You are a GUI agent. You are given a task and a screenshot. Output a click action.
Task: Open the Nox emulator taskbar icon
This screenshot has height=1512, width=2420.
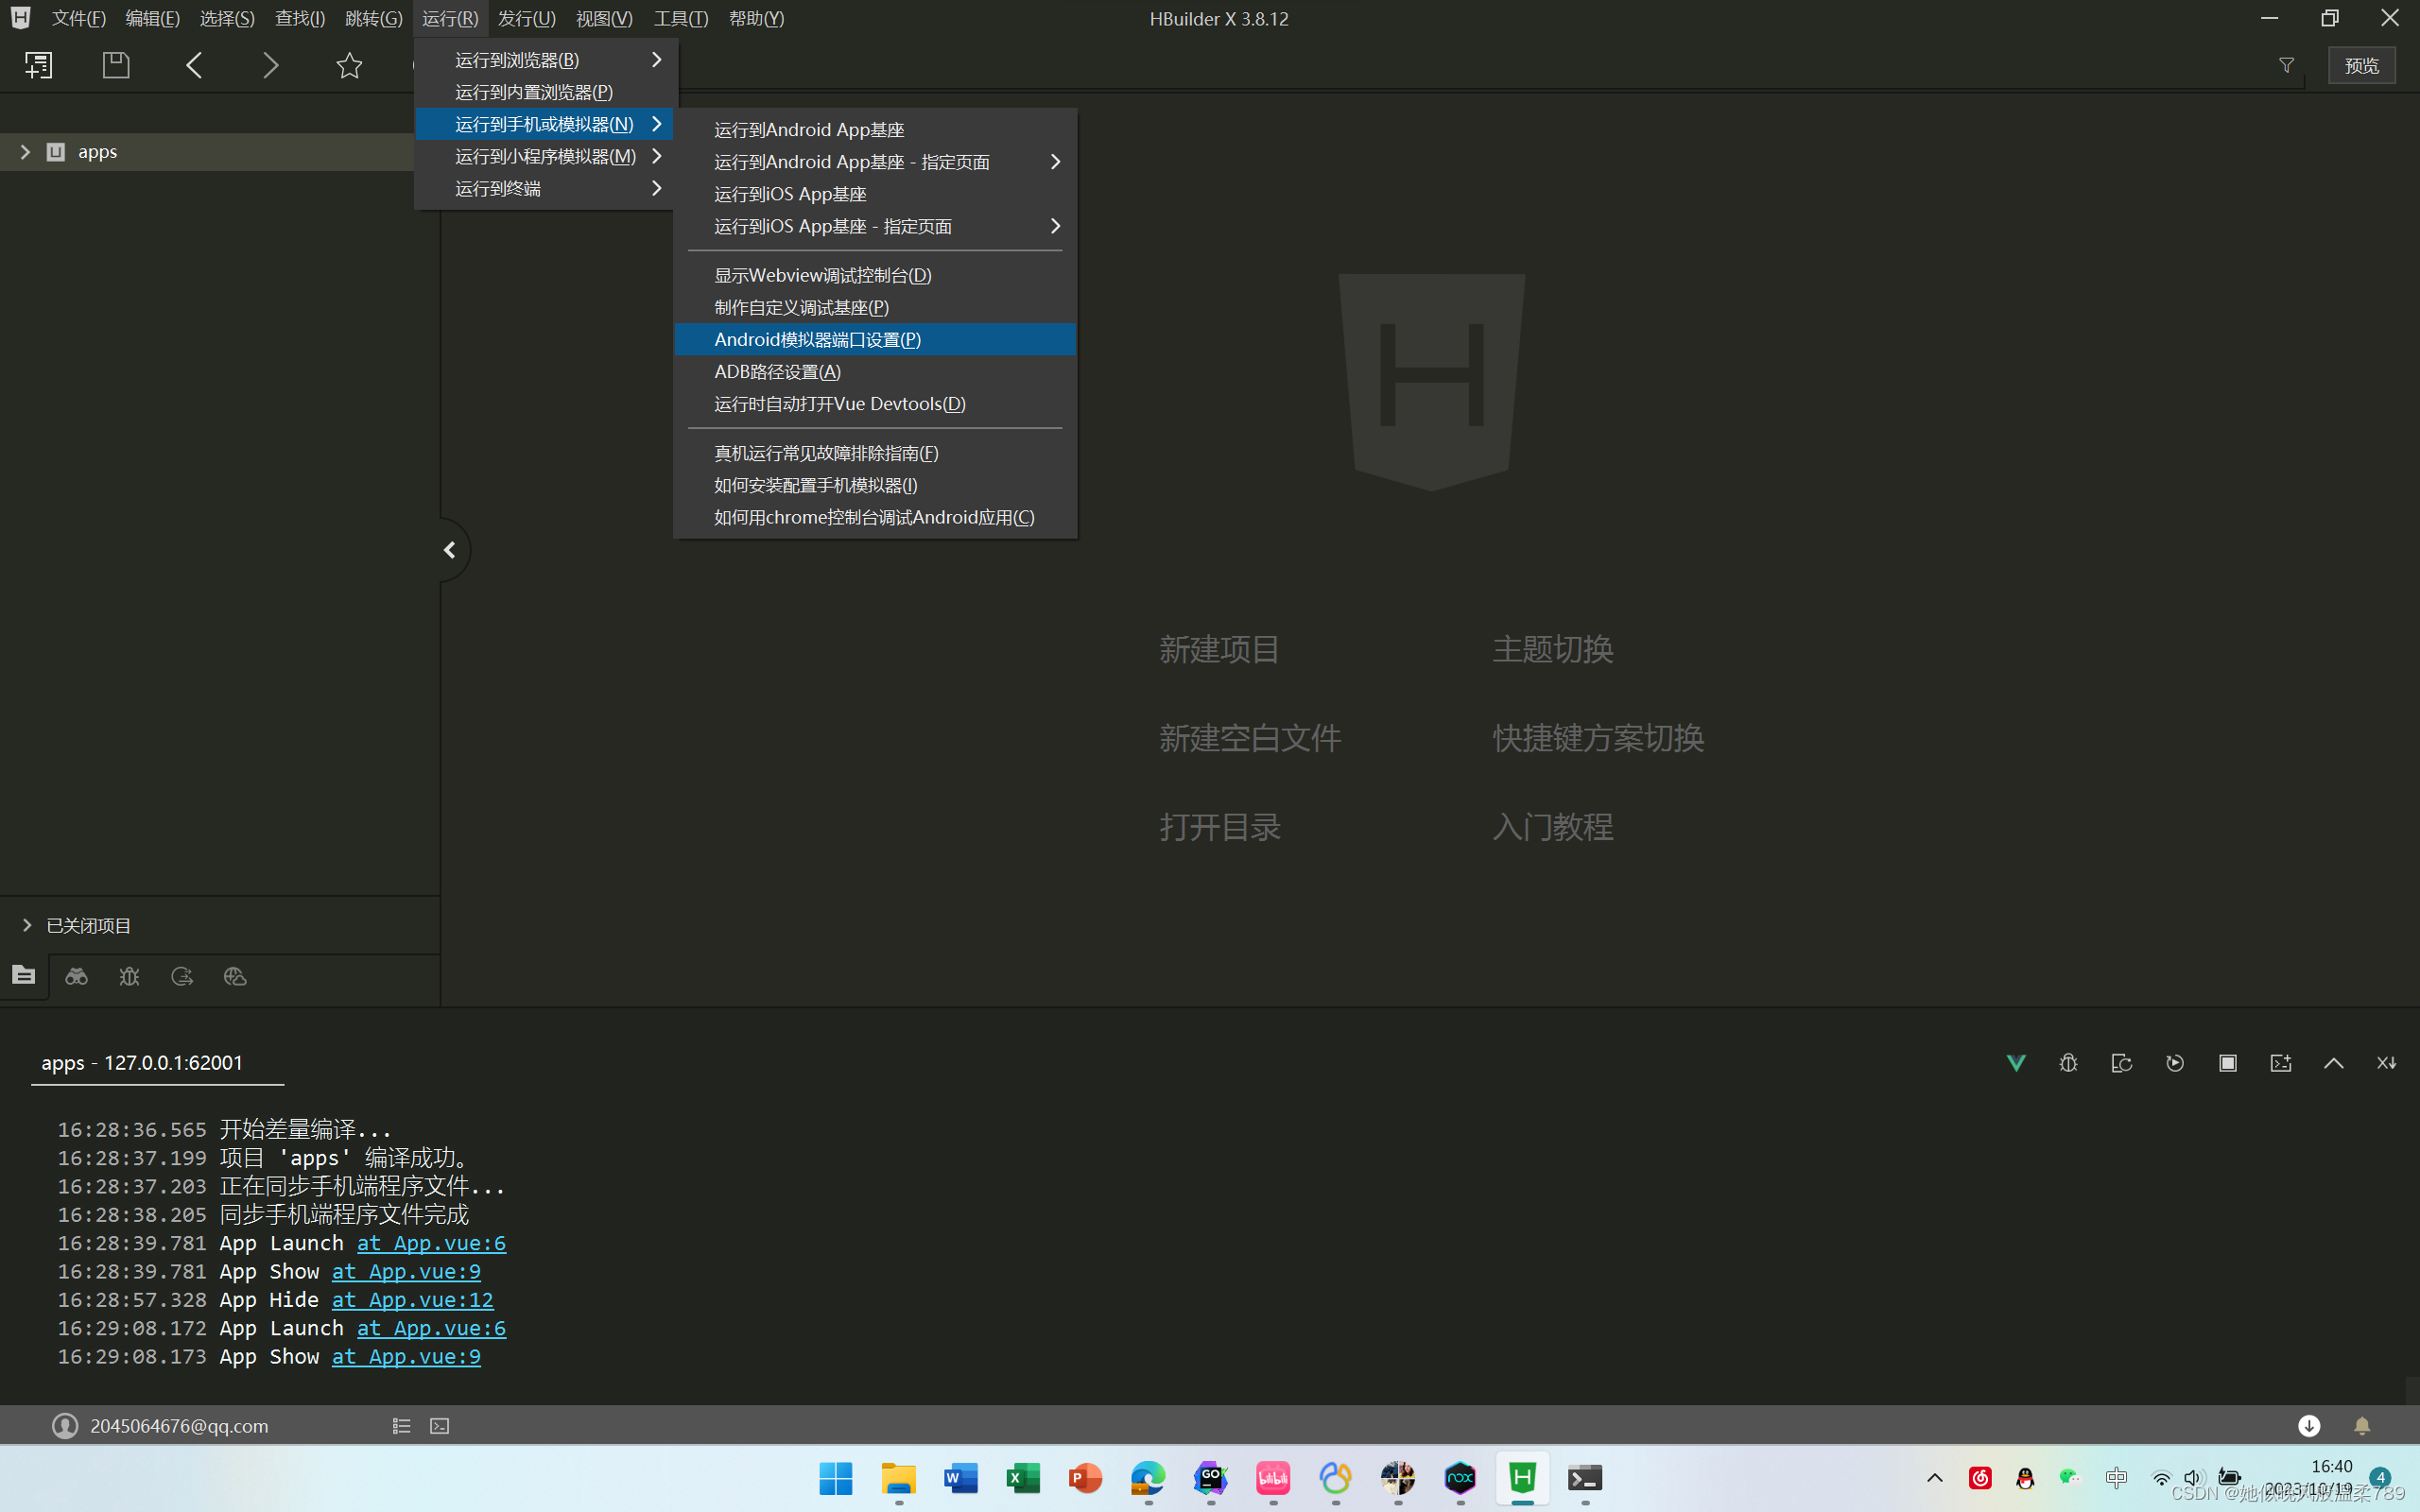[1460, 1478]
